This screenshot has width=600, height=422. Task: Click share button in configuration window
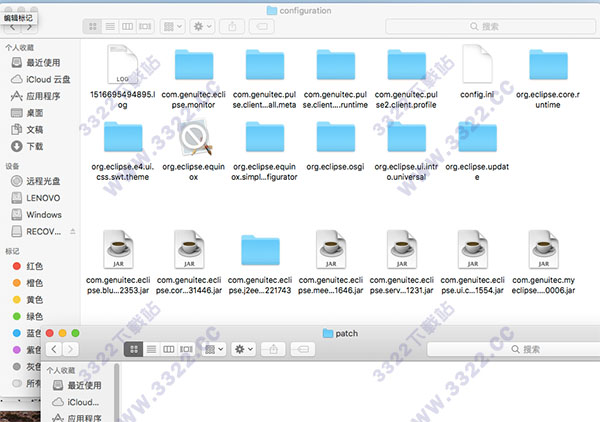232,26
